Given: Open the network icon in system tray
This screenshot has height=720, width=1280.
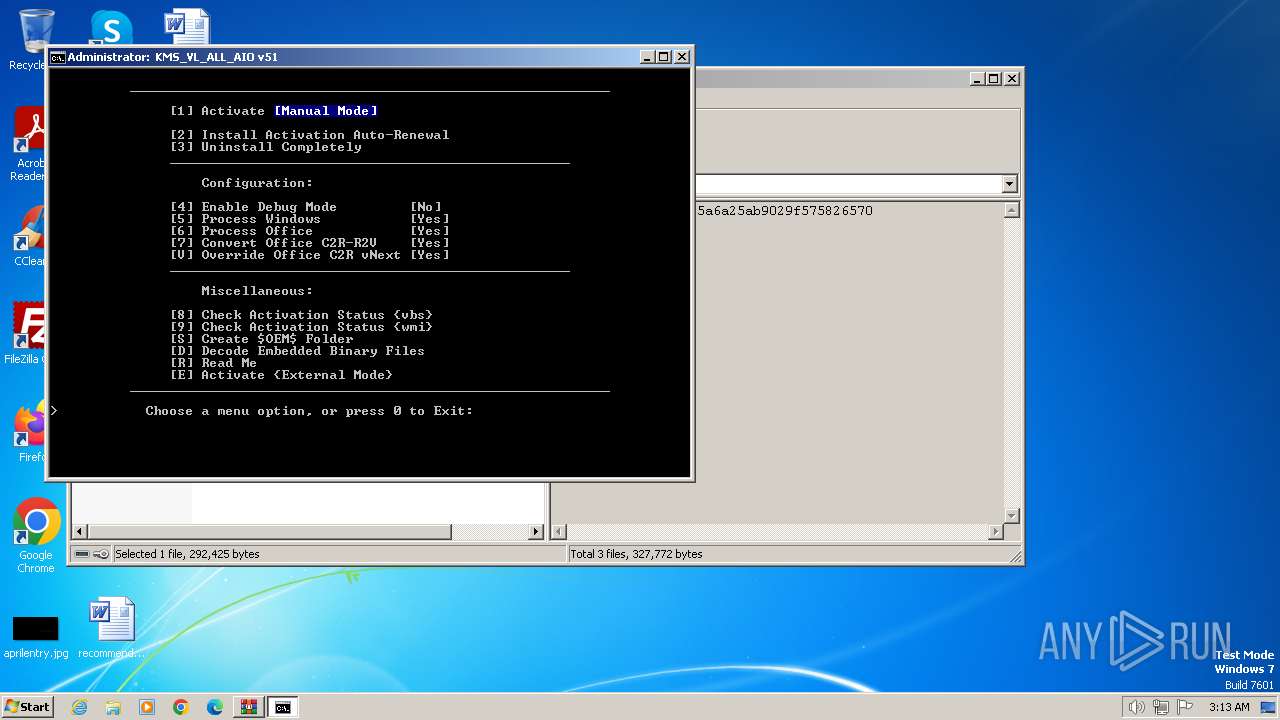Looking at the screenshot, I should tap(1159, 707).
